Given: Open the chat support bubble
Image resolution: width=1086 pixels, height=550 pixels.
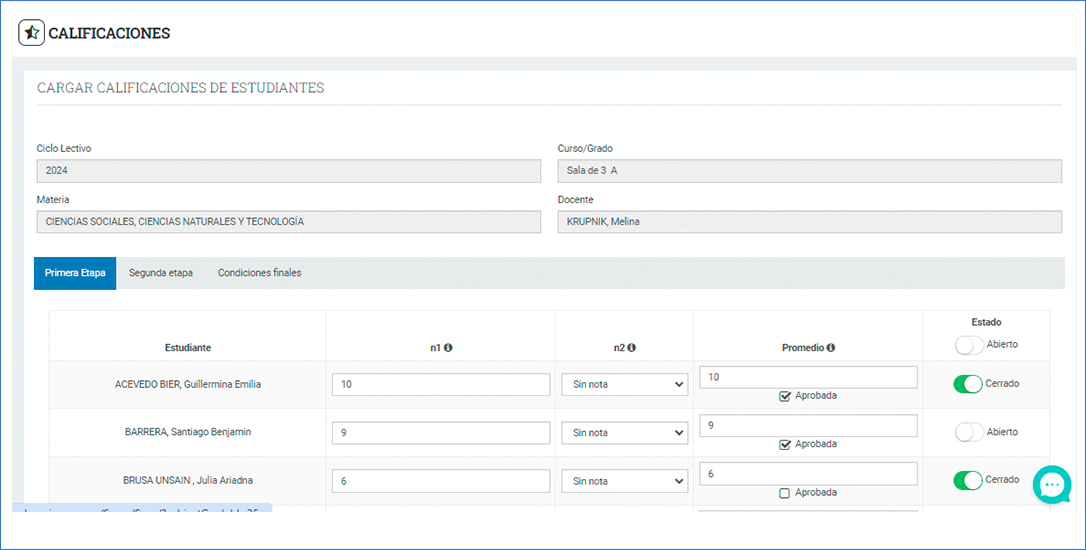Looking at the screenshot, I should [x=1051, y=485].
